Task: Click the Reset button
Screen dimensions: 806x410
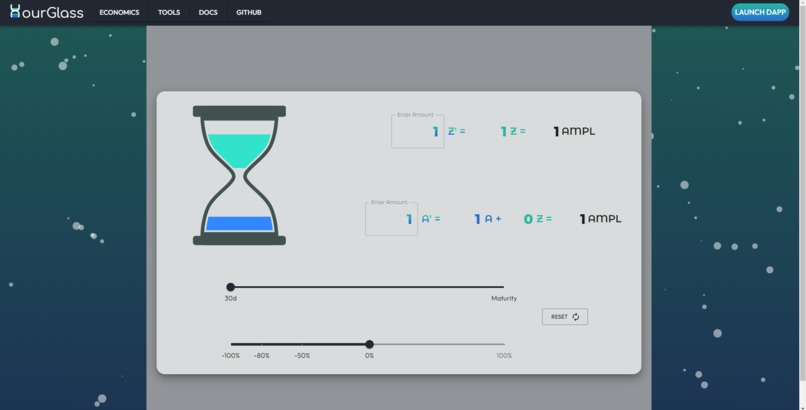Action: point(564,316)
